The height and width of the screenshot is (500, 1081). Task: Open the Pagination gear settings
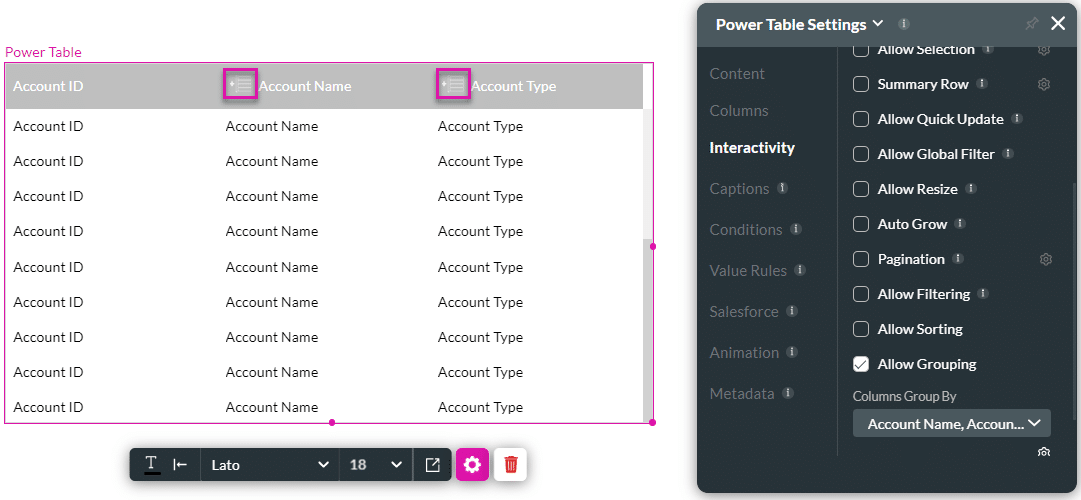click(x=1045, y=259)
